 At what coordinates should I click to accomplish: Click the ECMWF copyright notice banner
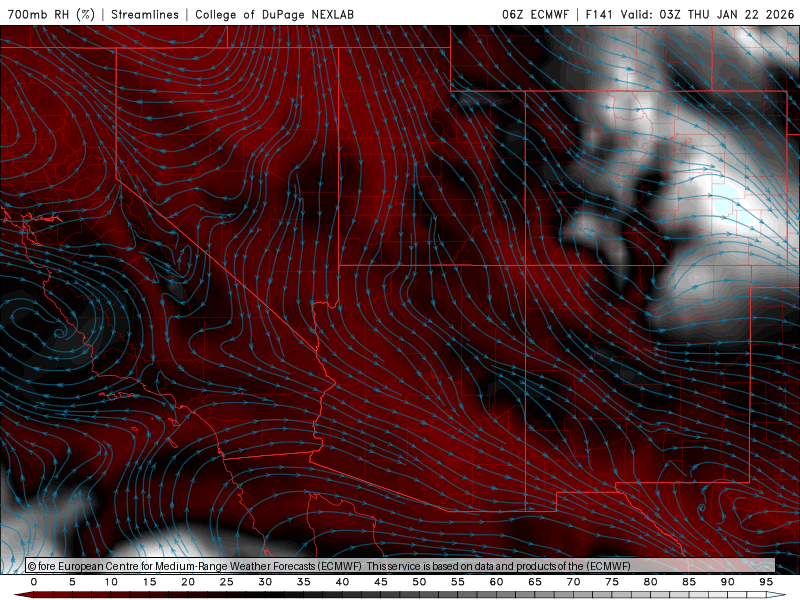pos(401,566)
